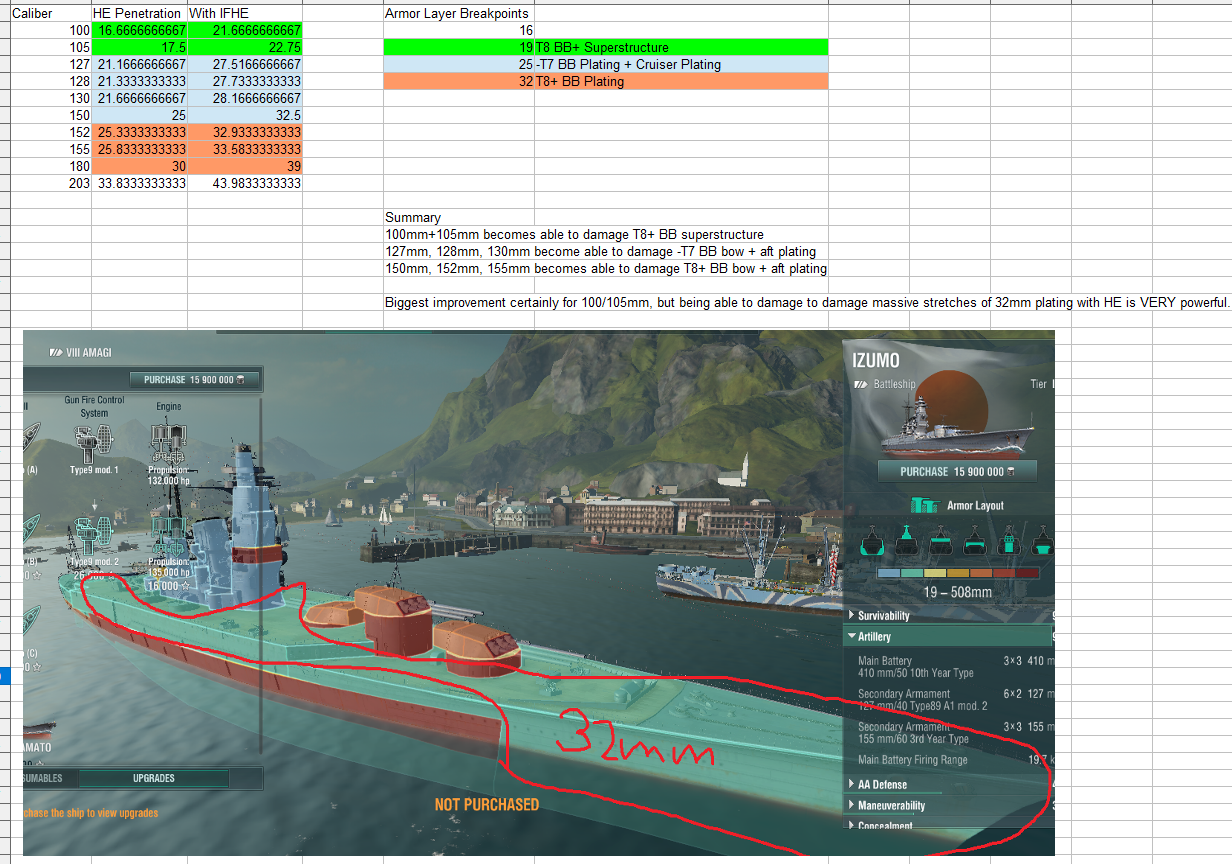
Task: Toggle the fourth armor layout filter icon
Action: (975, 543)
